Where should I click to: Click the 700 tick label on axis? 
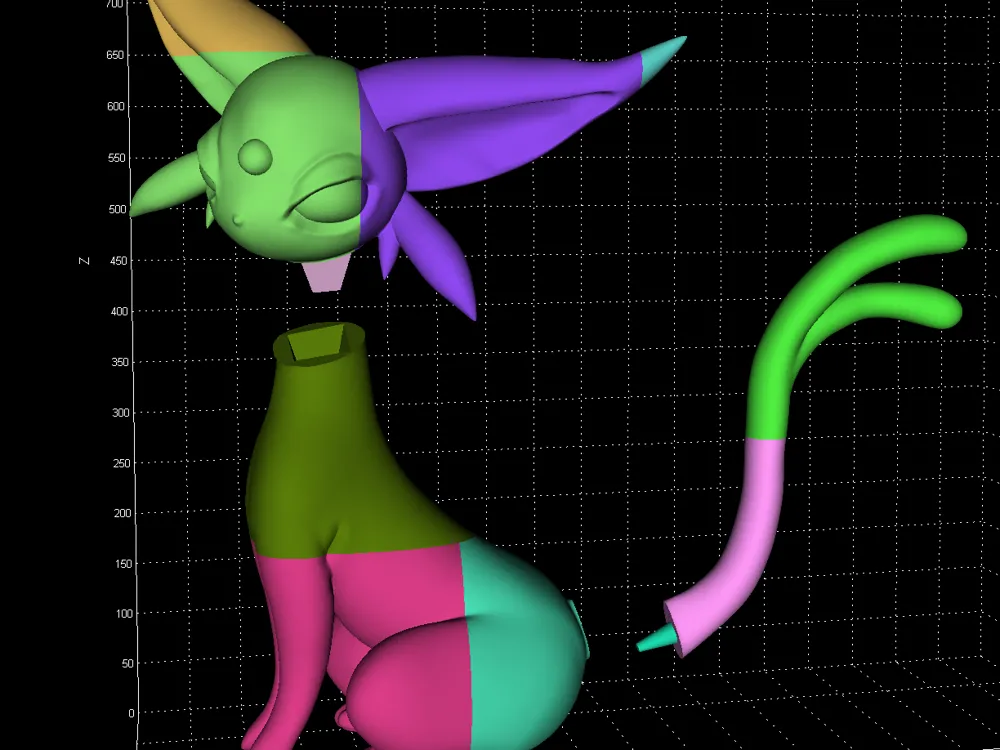pos(114,5)
